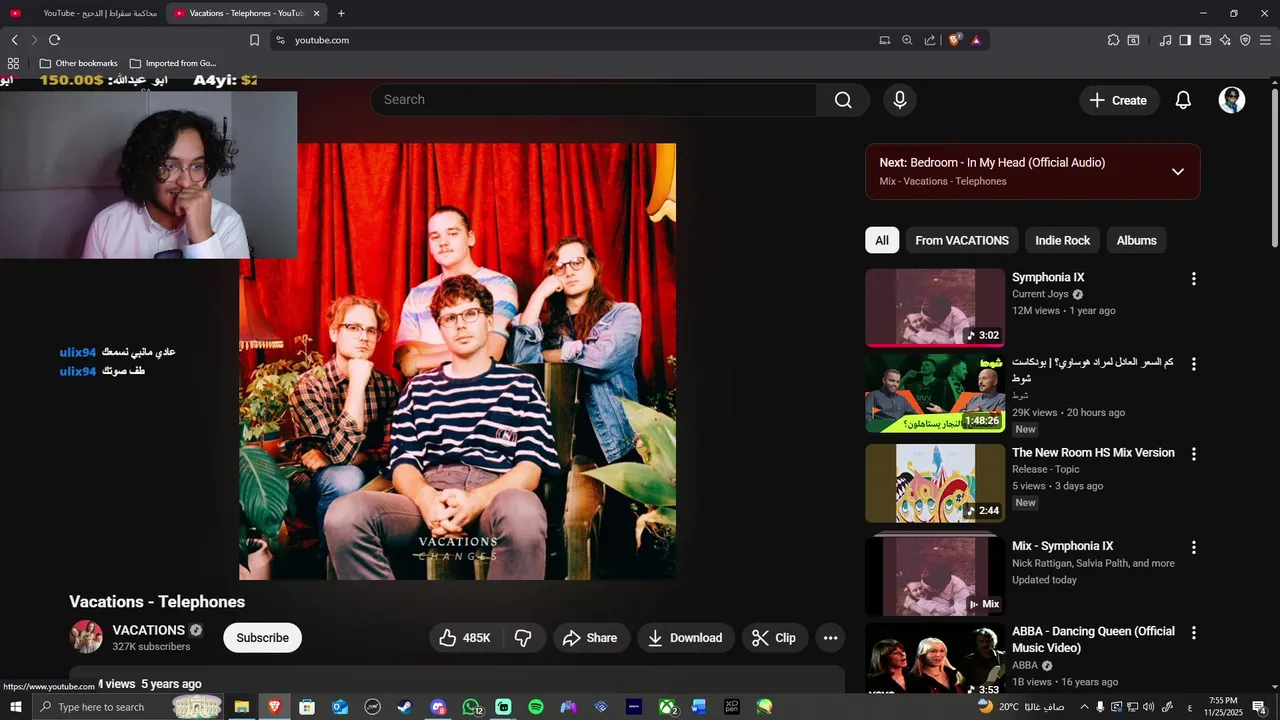Select the Indie Rock filter chip
Image resolution: width=1280 pixels, height=720 pixels.
click(x=1062, y=240)
